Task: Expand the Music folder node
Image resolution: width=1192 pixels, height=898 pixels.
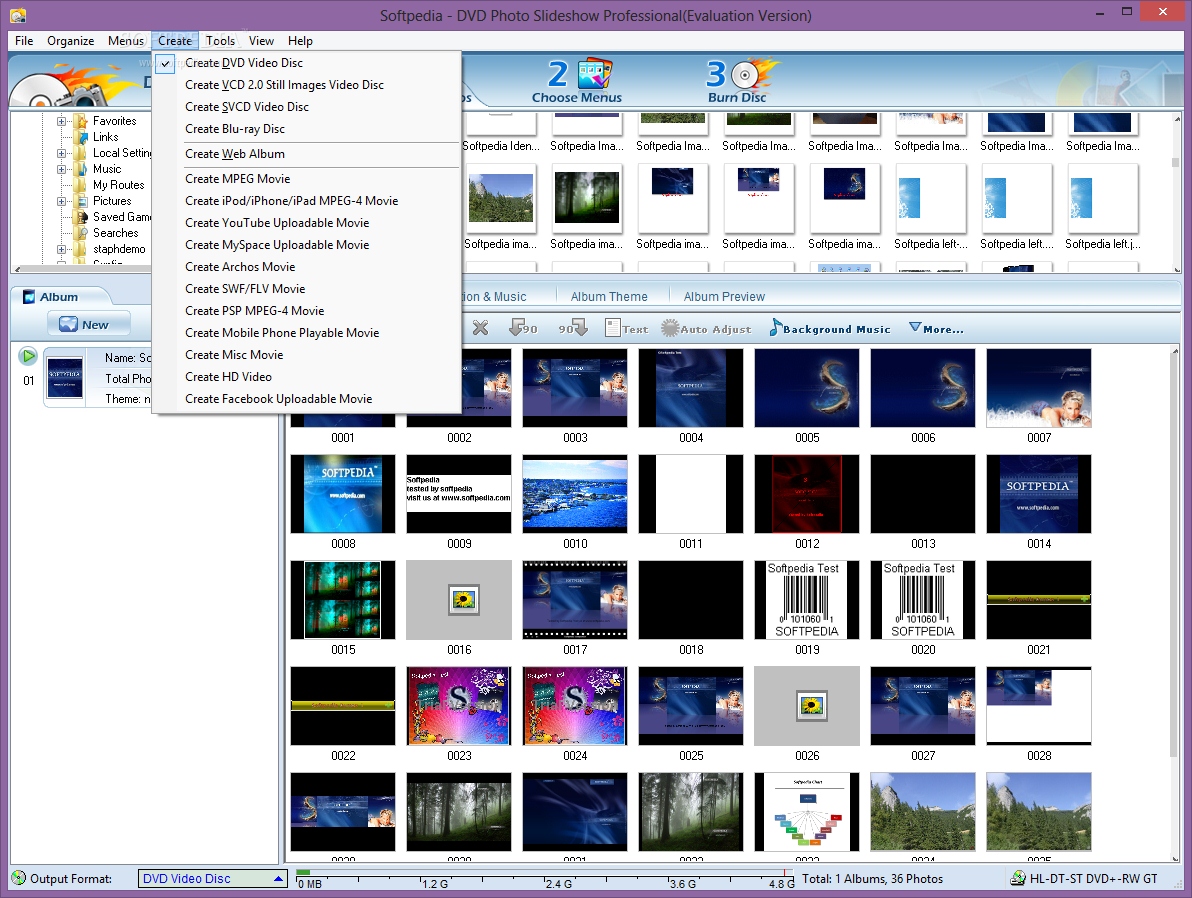Action: pyautogui.click(x=61, y=169)
